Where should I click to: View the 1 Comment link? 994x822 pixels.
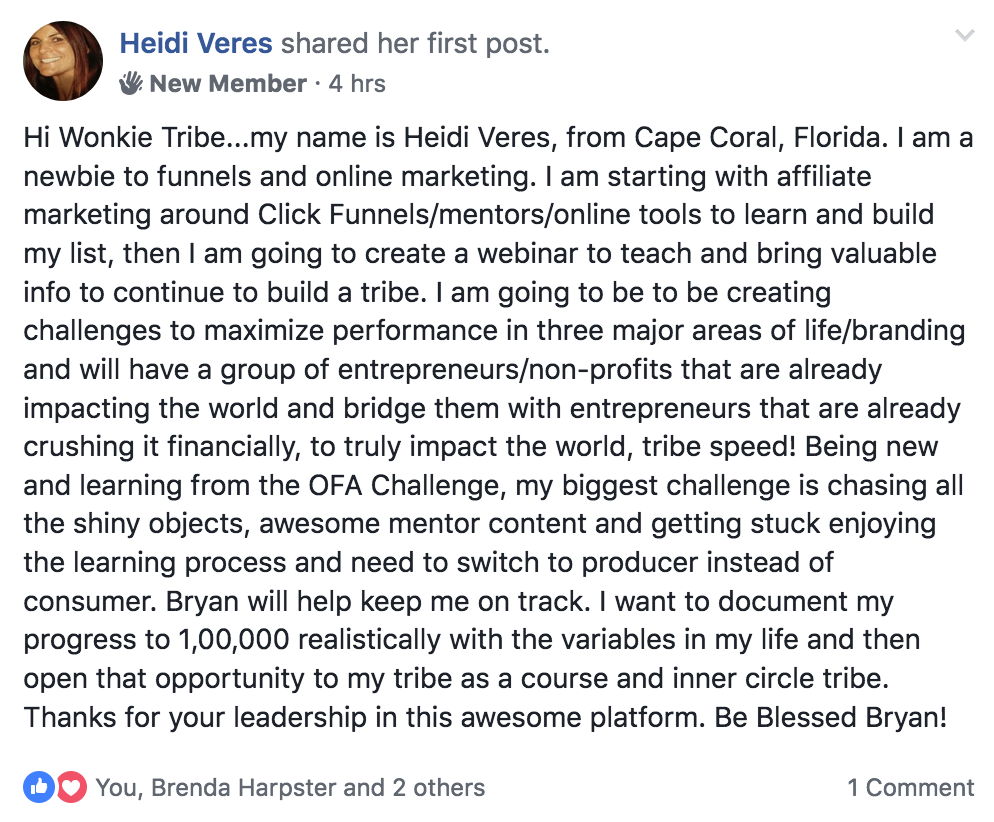coord(910,788)
